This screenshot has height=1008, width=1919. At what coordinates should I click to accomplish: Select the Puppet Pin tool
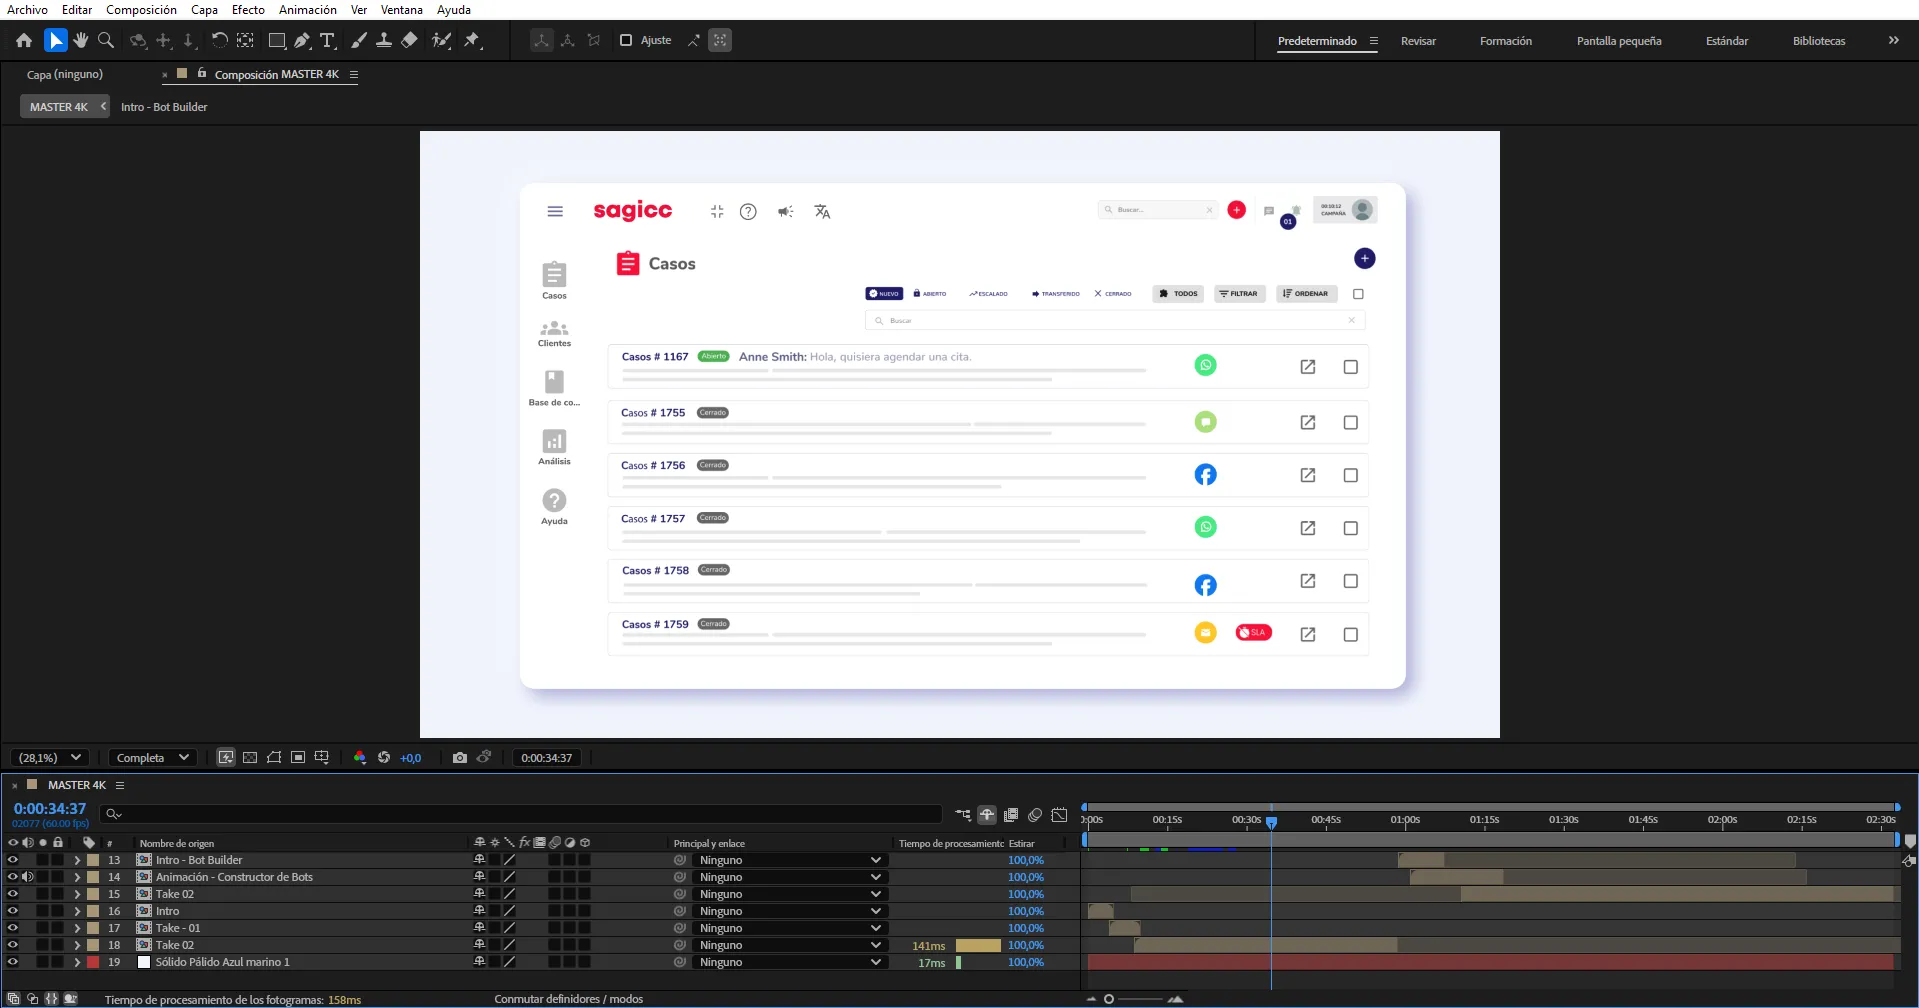click(472, 40)
